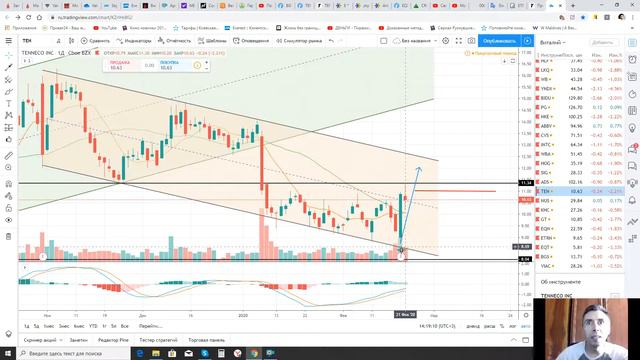Open the notifications bell in right sidebar
The image size is (640, 360).
632,200
